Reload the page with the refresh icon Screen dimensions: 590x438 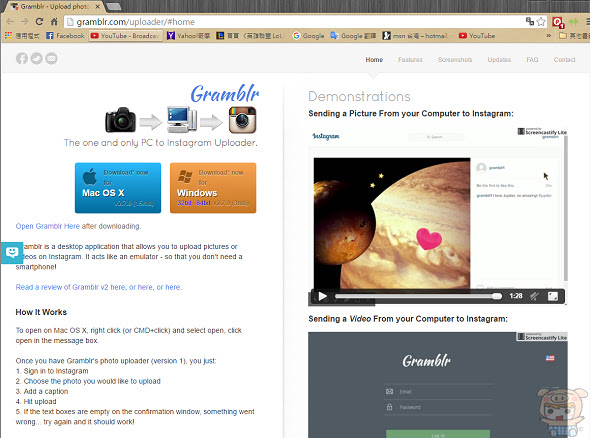(x=40, y=21)
